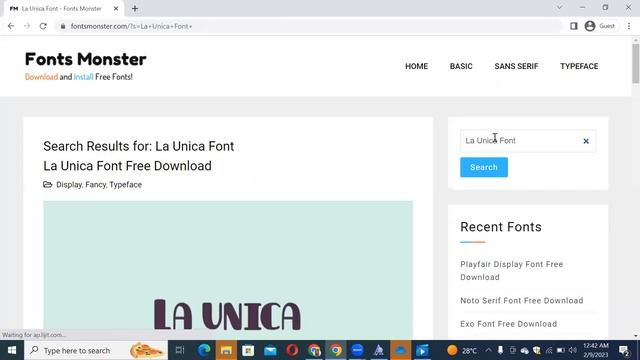This screenshot has height=360, width=640.
Task: Clear the search field with X
Action: [586, 141]
